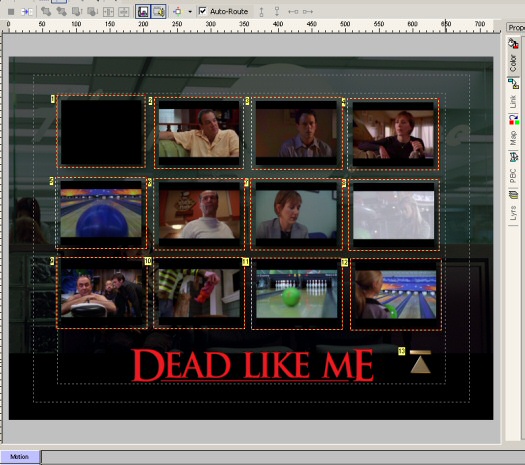525x465 pixels.
Task: Select thumbnail with striped sleeve and red cloth
Action: (199, 293)
